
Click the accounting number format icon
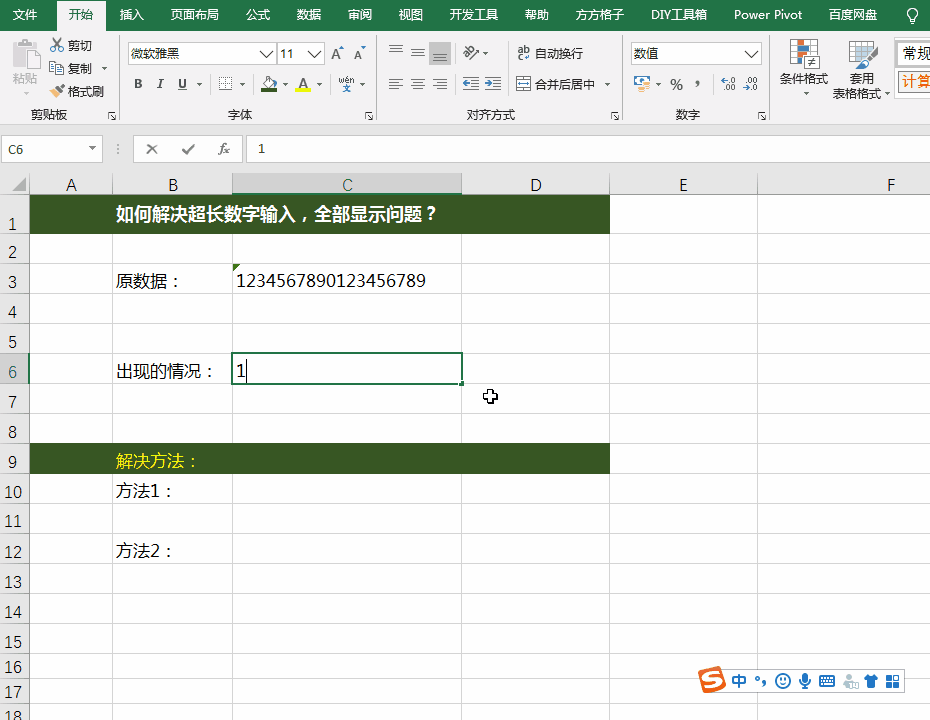(x=642, y=83)
